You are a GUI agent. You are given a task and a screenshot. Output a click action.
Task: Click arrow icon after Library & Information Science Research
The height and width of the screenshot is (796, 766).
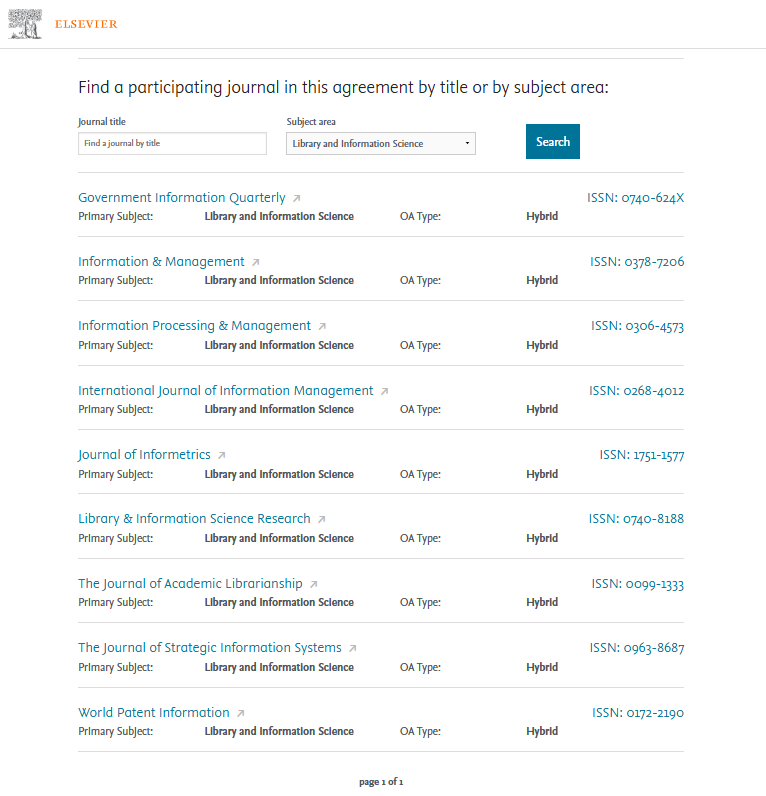[x=322, y=520]
